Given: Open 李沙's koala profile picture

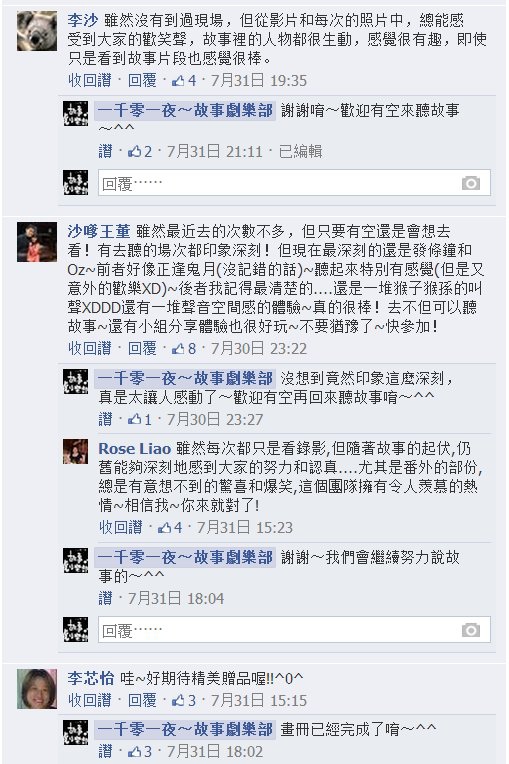Looking at the screenshot, I should point(37,31).
